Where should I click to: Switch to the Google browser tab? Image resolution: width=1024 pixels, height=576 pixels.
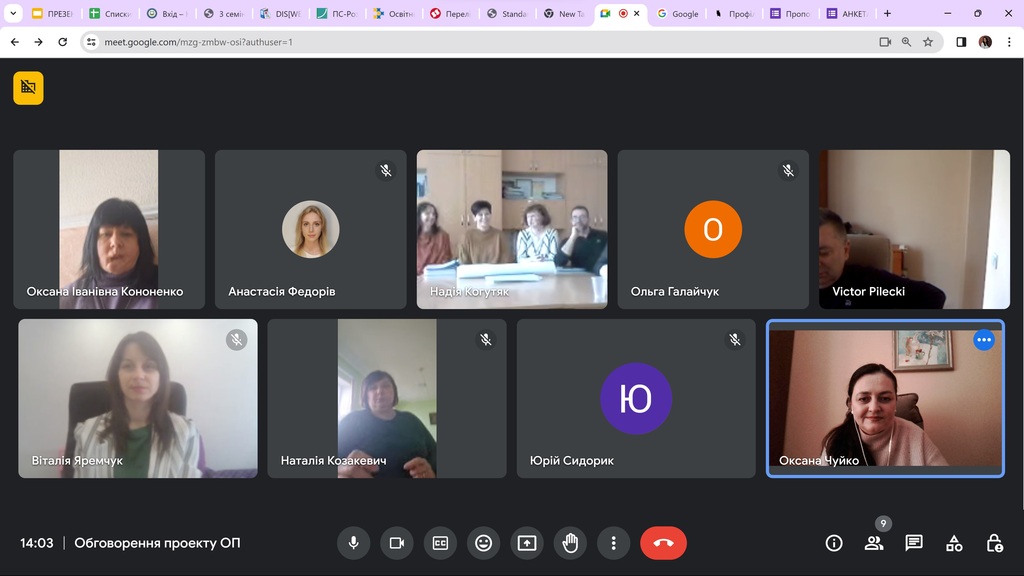pyautogui.click(x=678, y=14)
